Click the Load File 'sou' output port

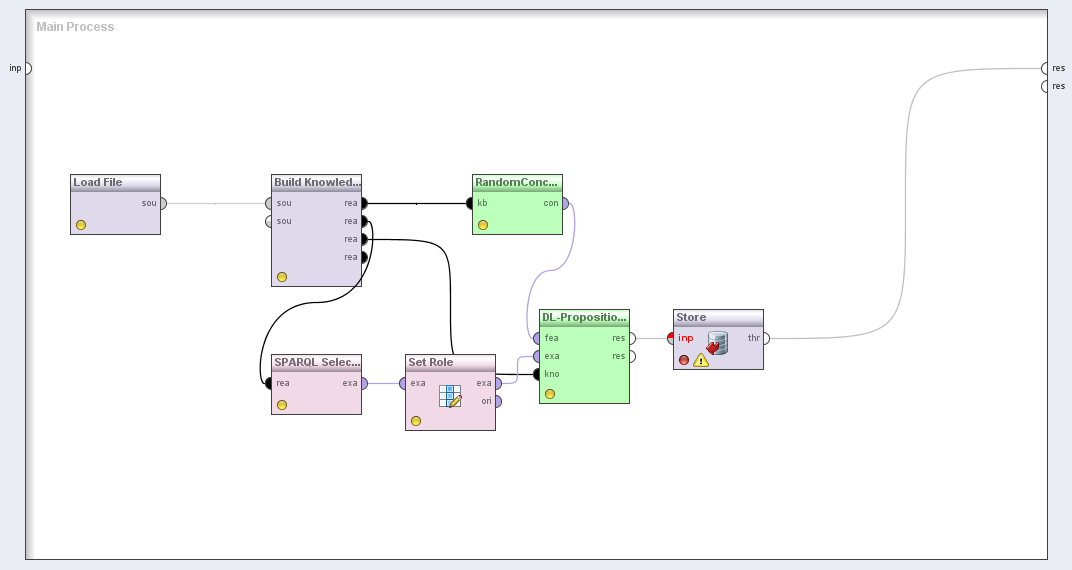(x=162, y=203)
